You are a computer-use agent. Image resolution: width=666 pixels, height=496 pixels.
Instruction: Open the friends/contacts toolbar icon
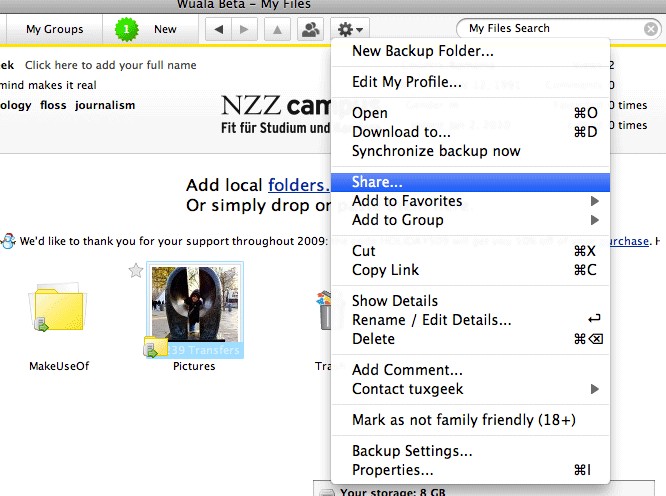[310, 29]
